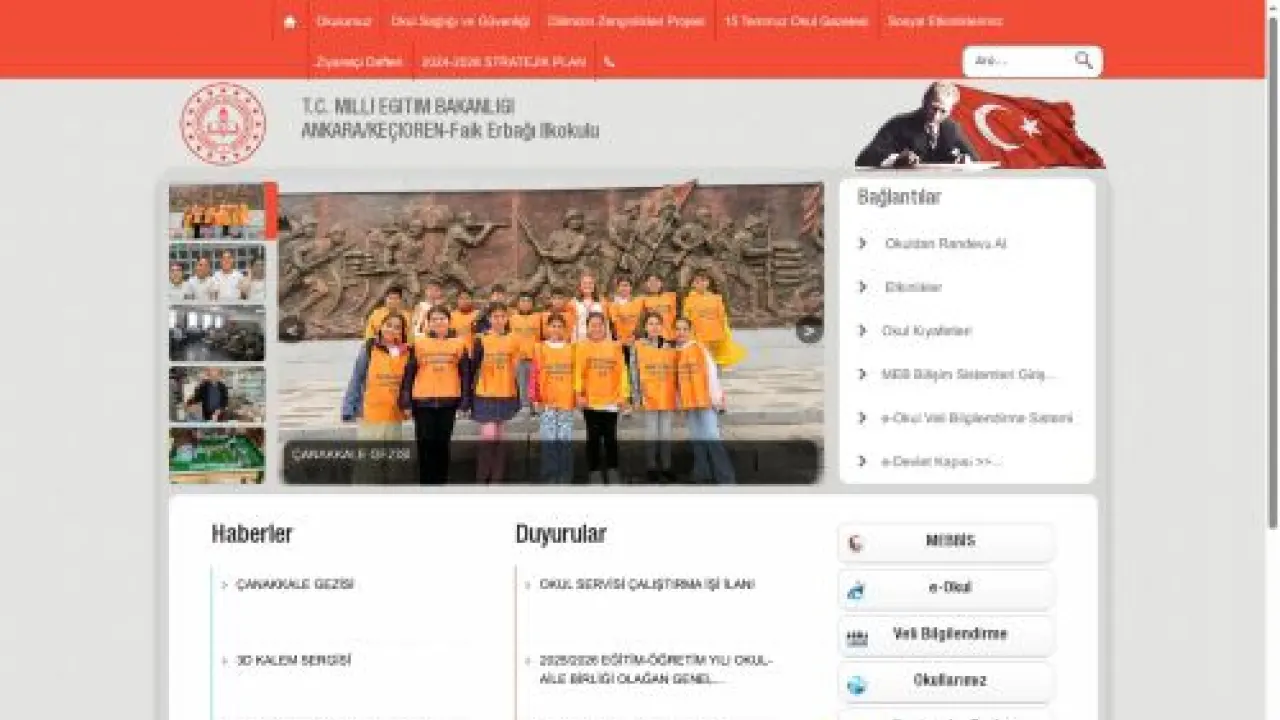The width and height of the screenshot is (1280, 720).
Task: Open the Okul Kıyafetleri link
Action: (926, 330)
